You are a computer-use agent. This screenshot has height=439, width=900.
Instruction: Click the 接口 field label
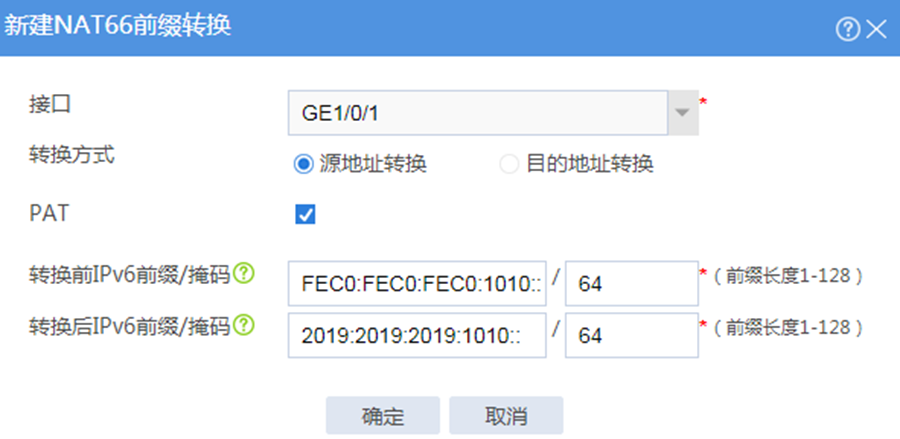coord(49,105)
